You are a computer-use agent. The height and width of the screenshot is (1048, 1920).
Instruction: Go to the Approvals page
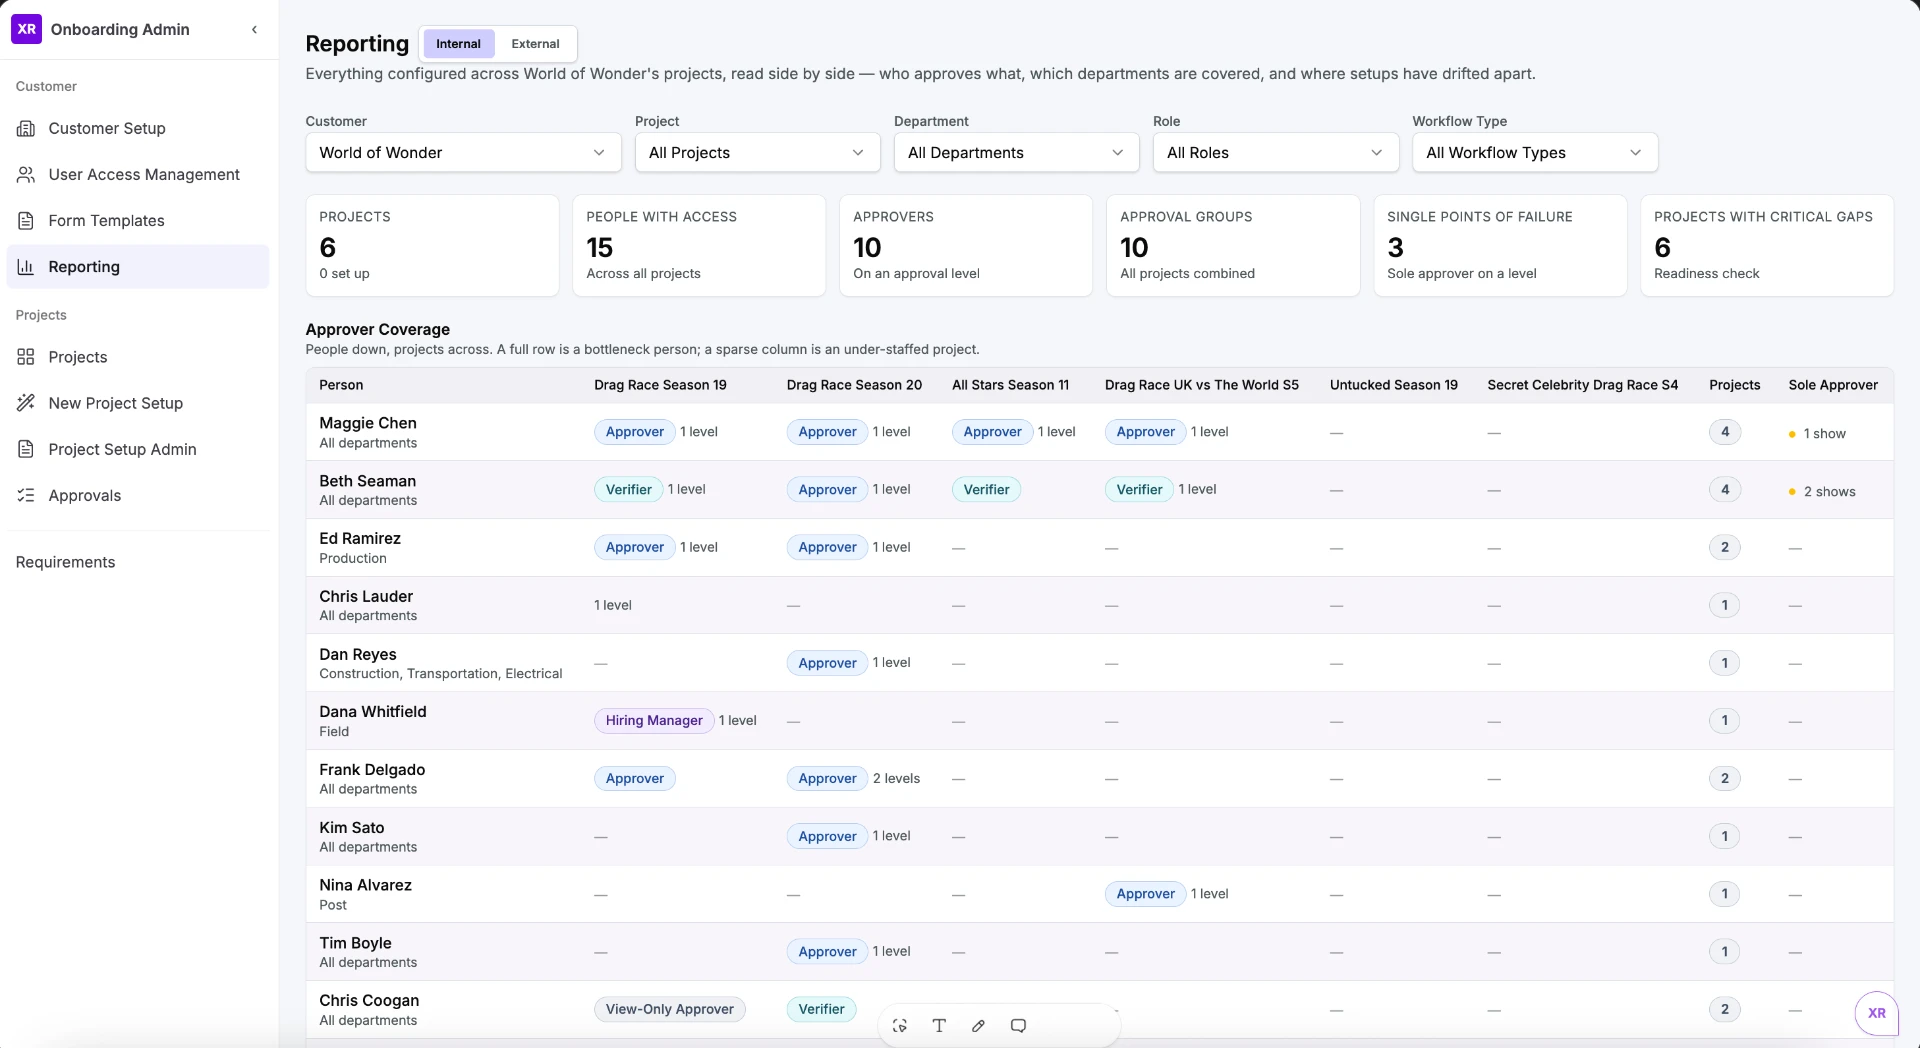138,495
